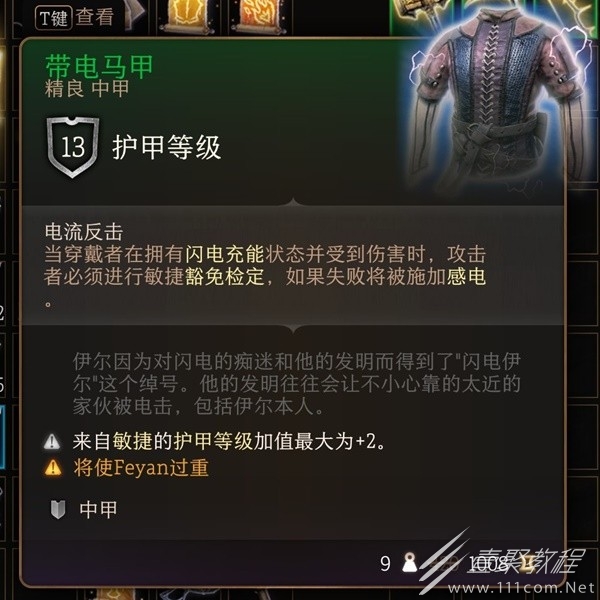
Task: Select the orange fire scroll inventory item
Action: [259, 15]
